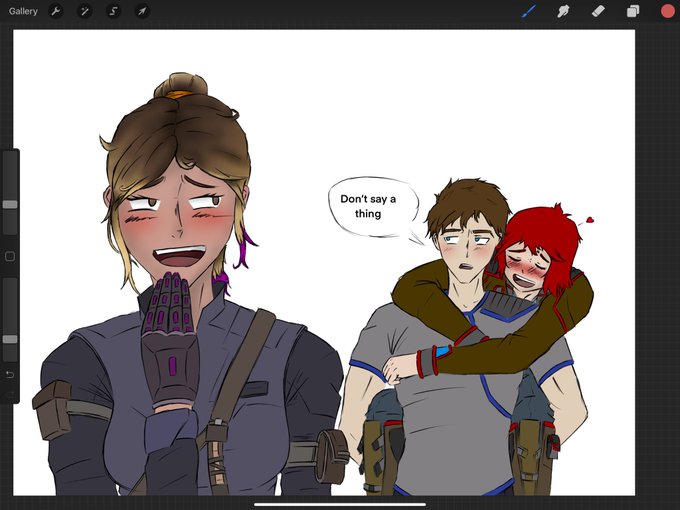Open the Adjustments magic wand menu

85,11
